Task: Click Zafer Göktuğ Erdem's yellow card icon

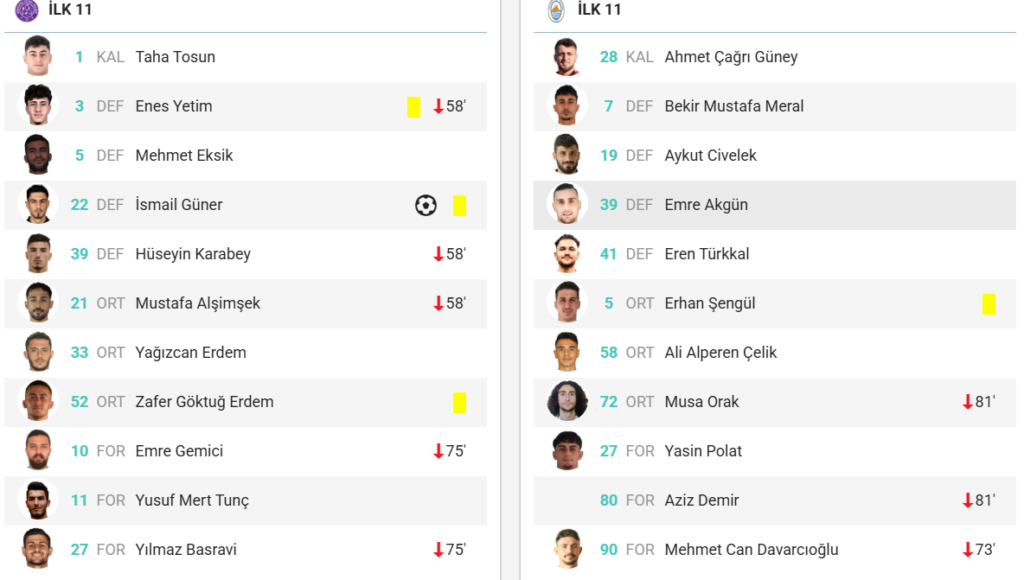Action: pos(460,402)
